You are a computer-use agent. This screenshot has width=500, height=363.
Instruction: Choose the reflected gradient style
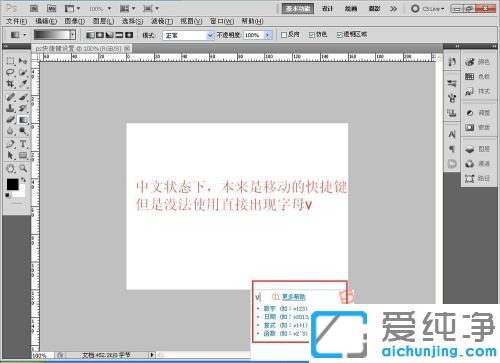[x=119, y=35]
